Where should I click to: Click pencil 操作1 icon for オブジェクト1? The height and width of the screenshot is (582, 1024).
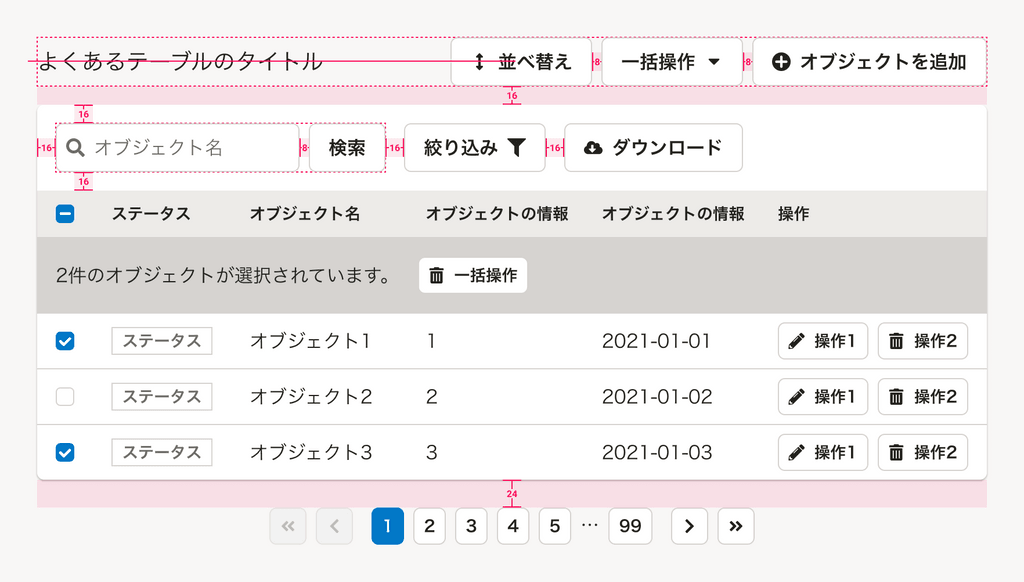[x=796, y=341]
